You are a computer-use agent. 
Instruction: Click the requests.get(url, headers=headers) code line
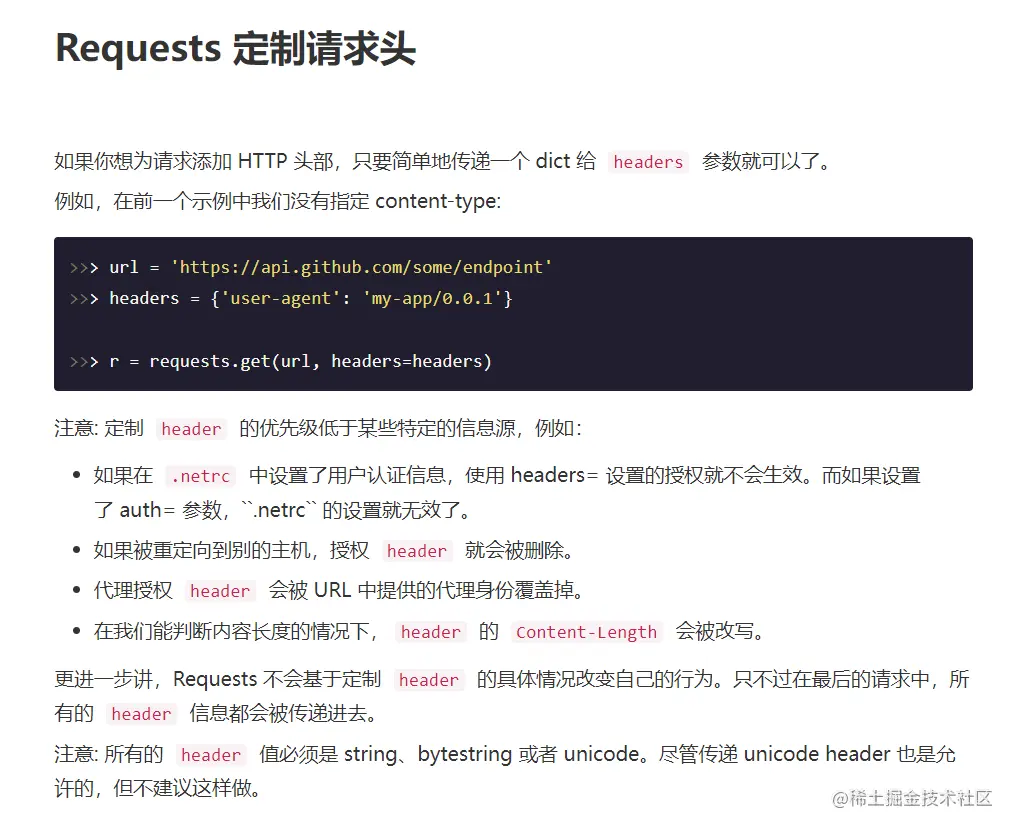(300, 361)
